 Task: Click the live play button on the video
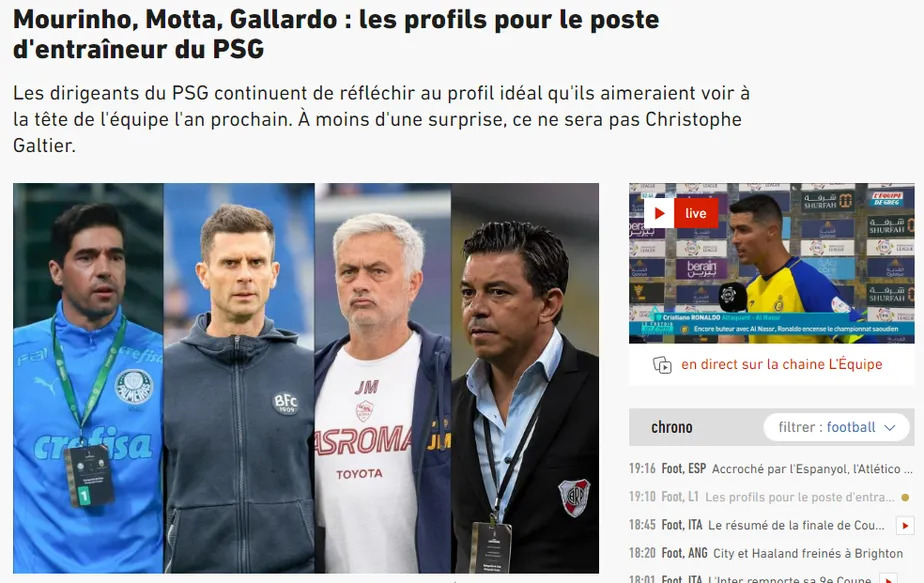click(x=659, y=213)
